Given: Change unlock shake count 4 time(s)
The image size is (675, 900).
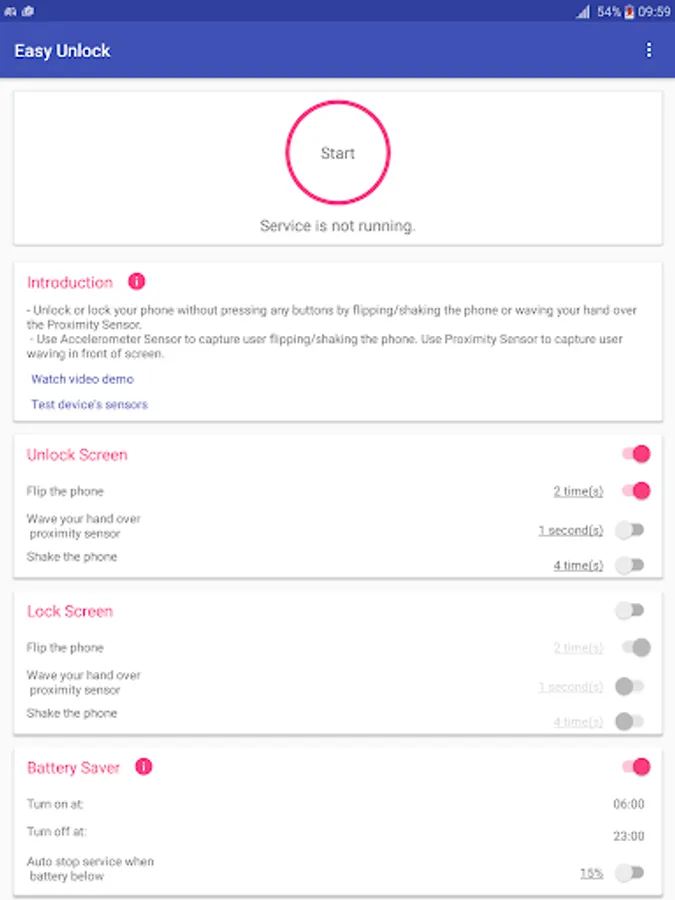Looking at the screenshot, I should 578,566.
